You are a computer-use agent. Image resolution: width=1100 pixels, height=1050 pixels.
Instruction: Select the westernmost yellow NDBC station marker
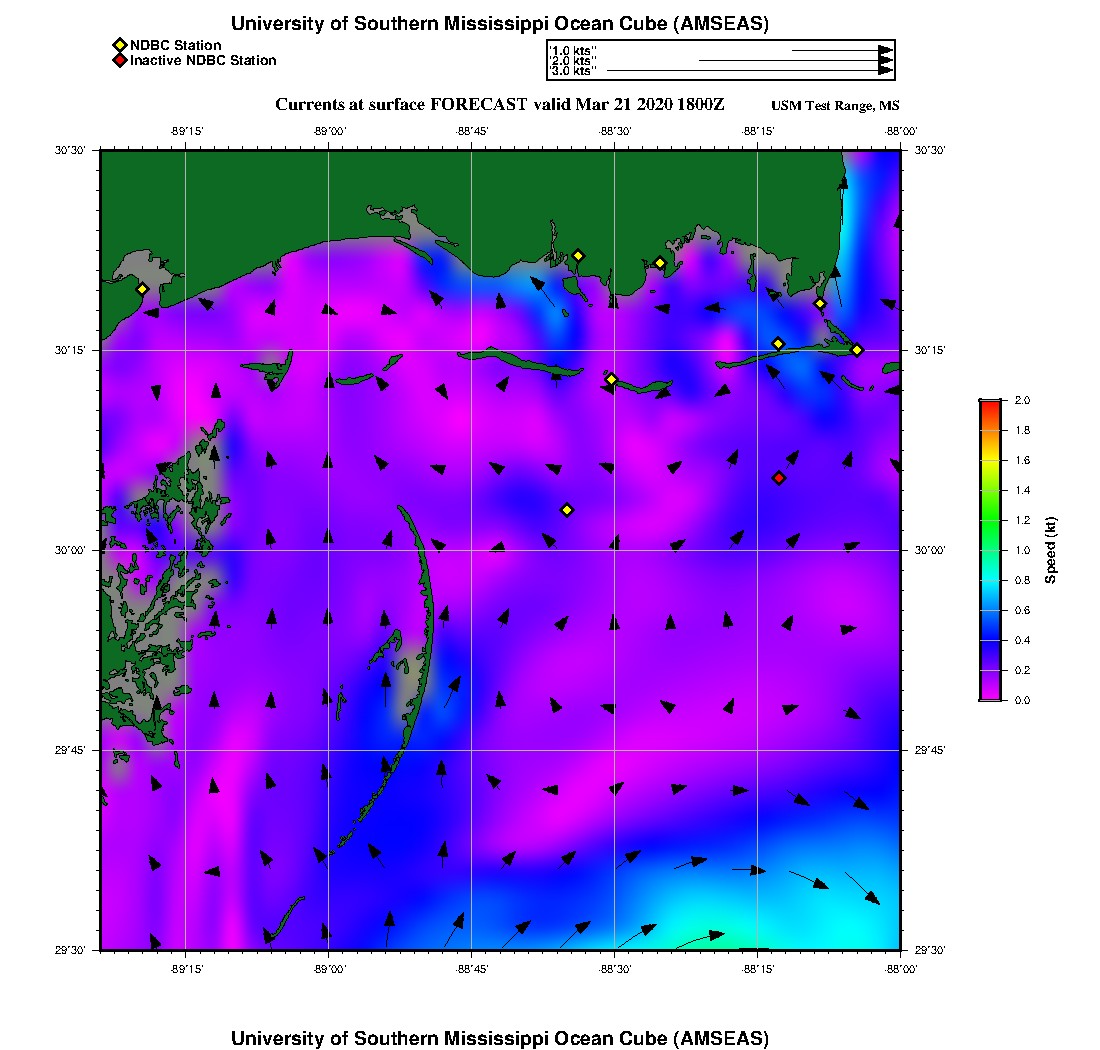pyautogui.click(x=142, y=289)
